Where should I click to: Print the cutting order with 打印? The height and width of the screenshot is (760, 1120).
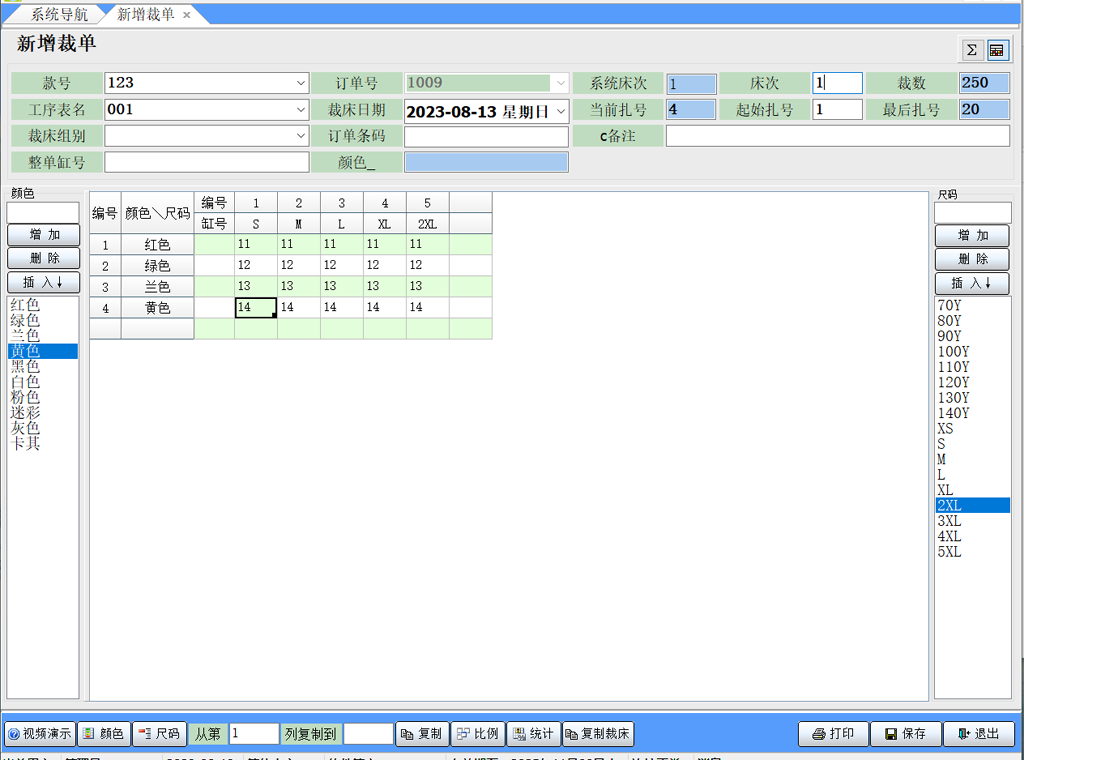(833, 734)
